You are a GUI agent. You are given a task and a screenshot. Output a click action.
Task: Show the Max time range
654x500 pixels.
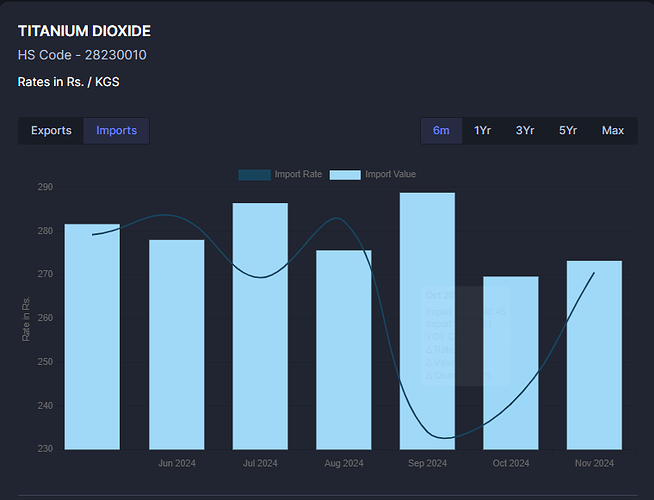pos(613,131)
